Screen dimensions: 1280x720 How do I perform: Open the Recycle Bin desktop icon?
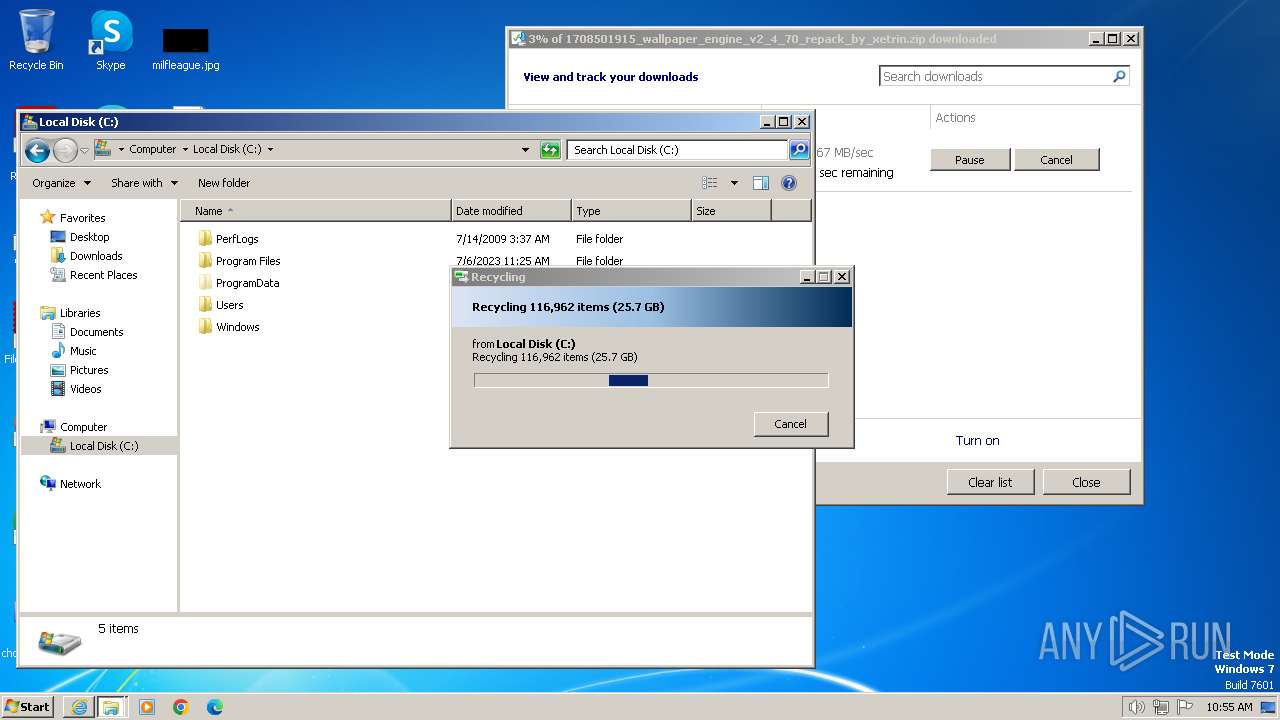click(36, 40)
